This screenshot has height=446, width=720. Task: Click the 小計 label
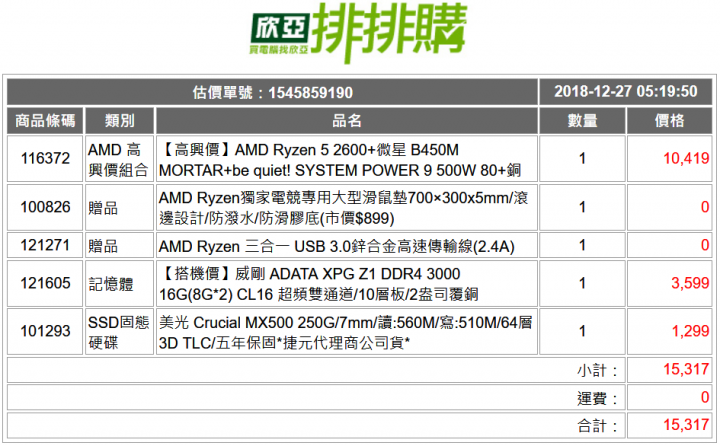(x=597, y=371)
